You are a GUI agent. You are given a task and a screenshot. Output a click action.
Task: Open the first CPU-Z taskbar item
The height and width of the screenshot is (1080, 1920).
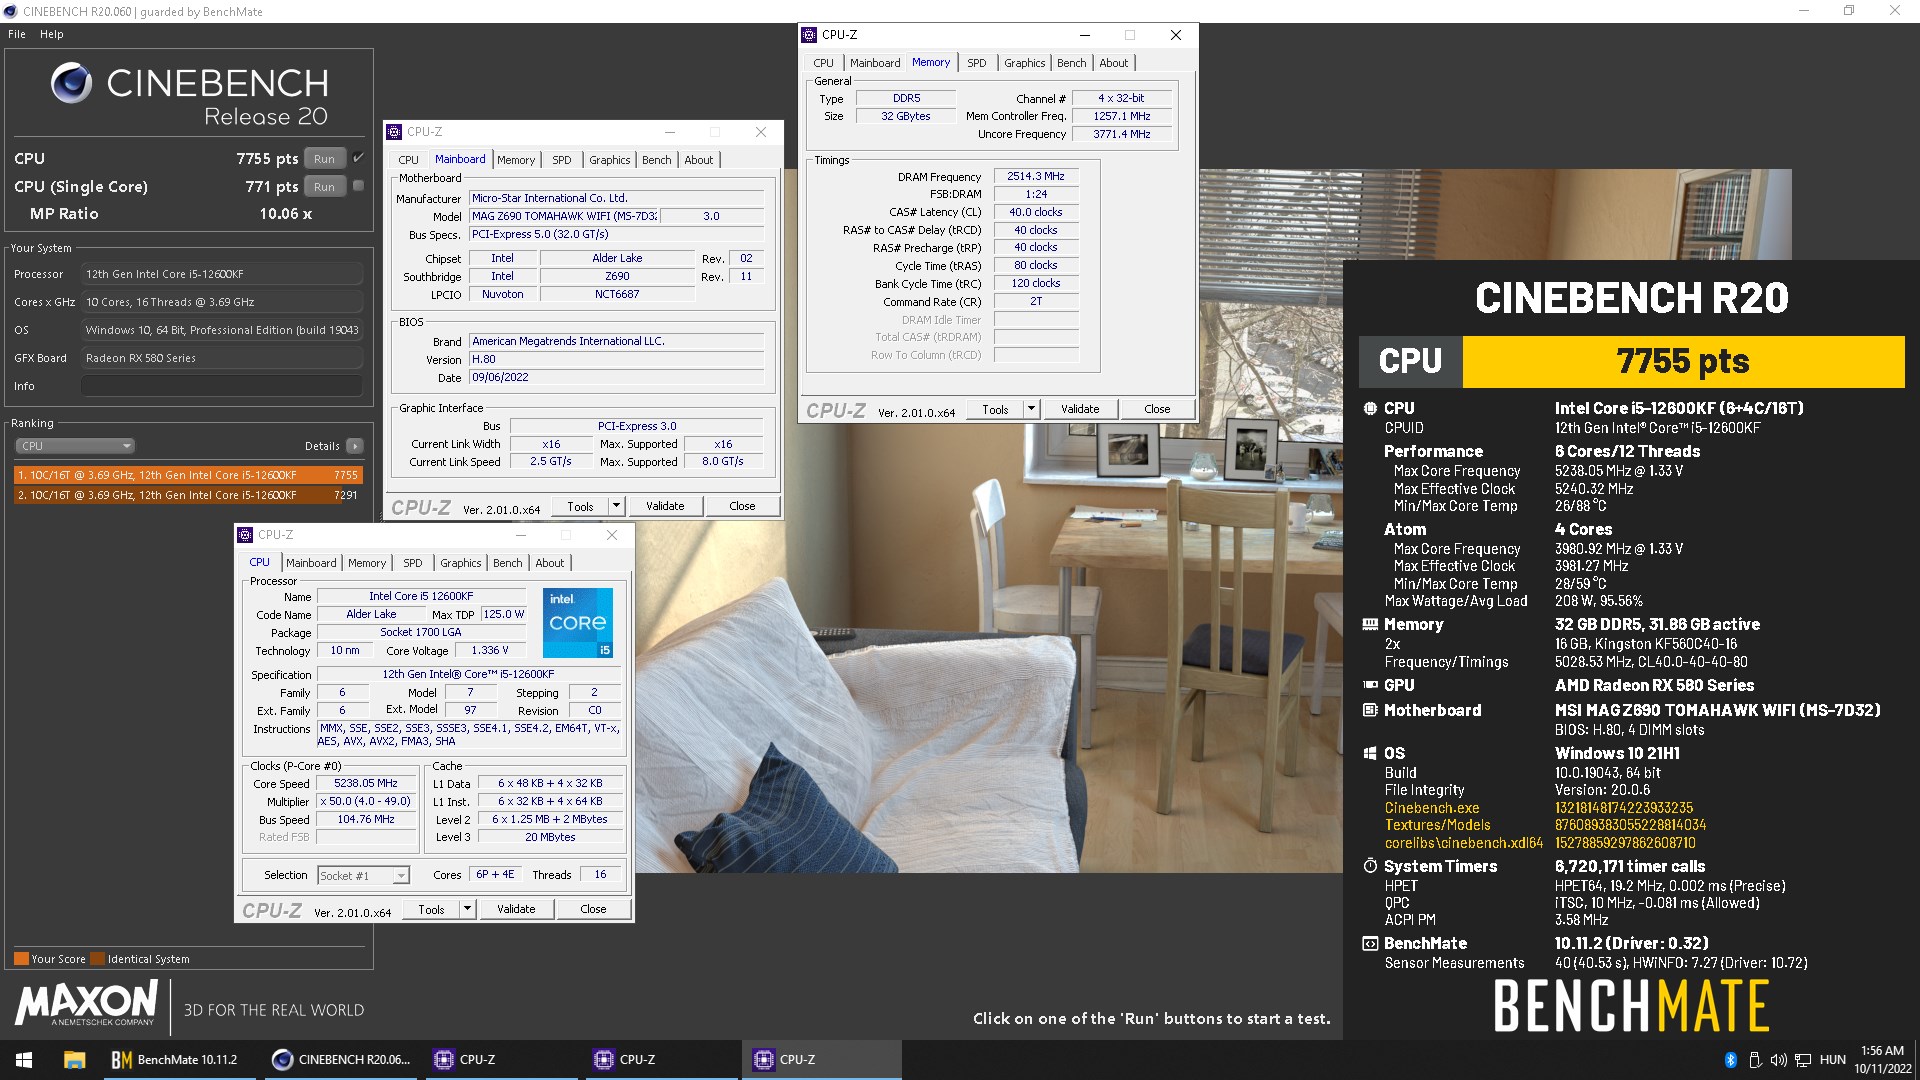click(500, 1060)
